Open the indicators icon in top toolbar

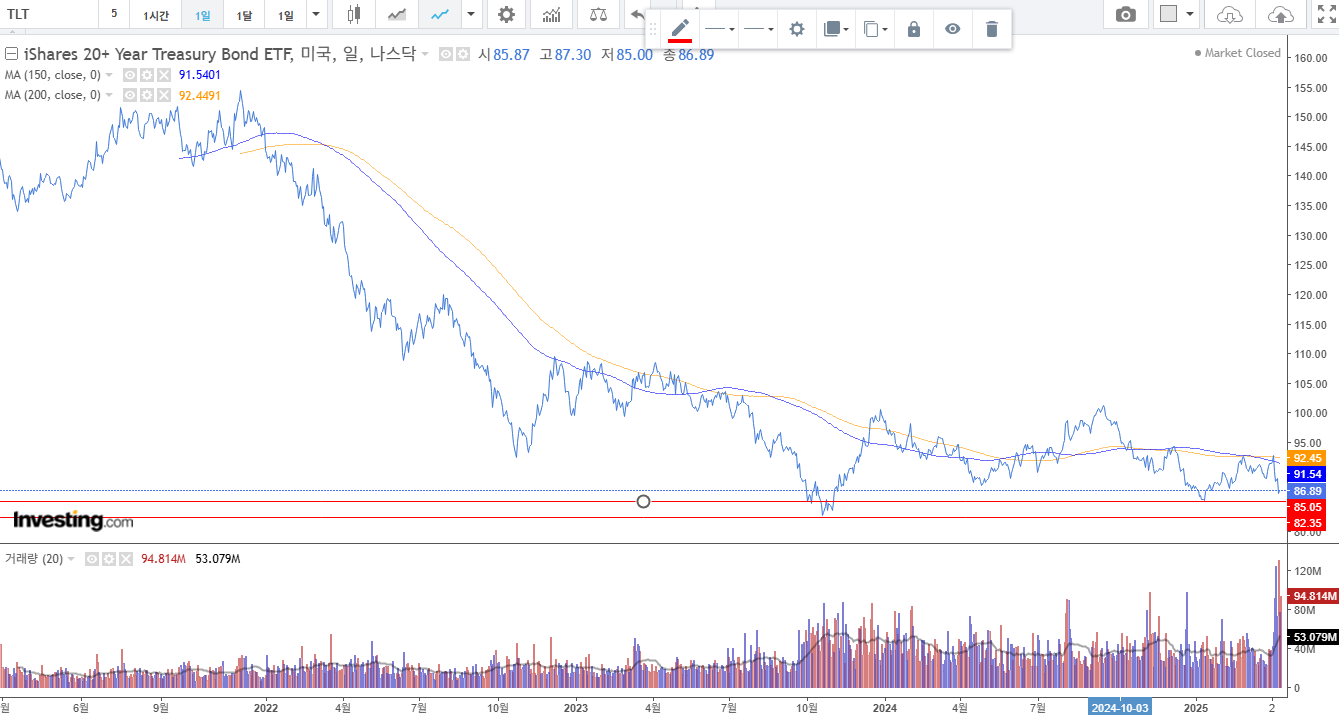[551, 14]
